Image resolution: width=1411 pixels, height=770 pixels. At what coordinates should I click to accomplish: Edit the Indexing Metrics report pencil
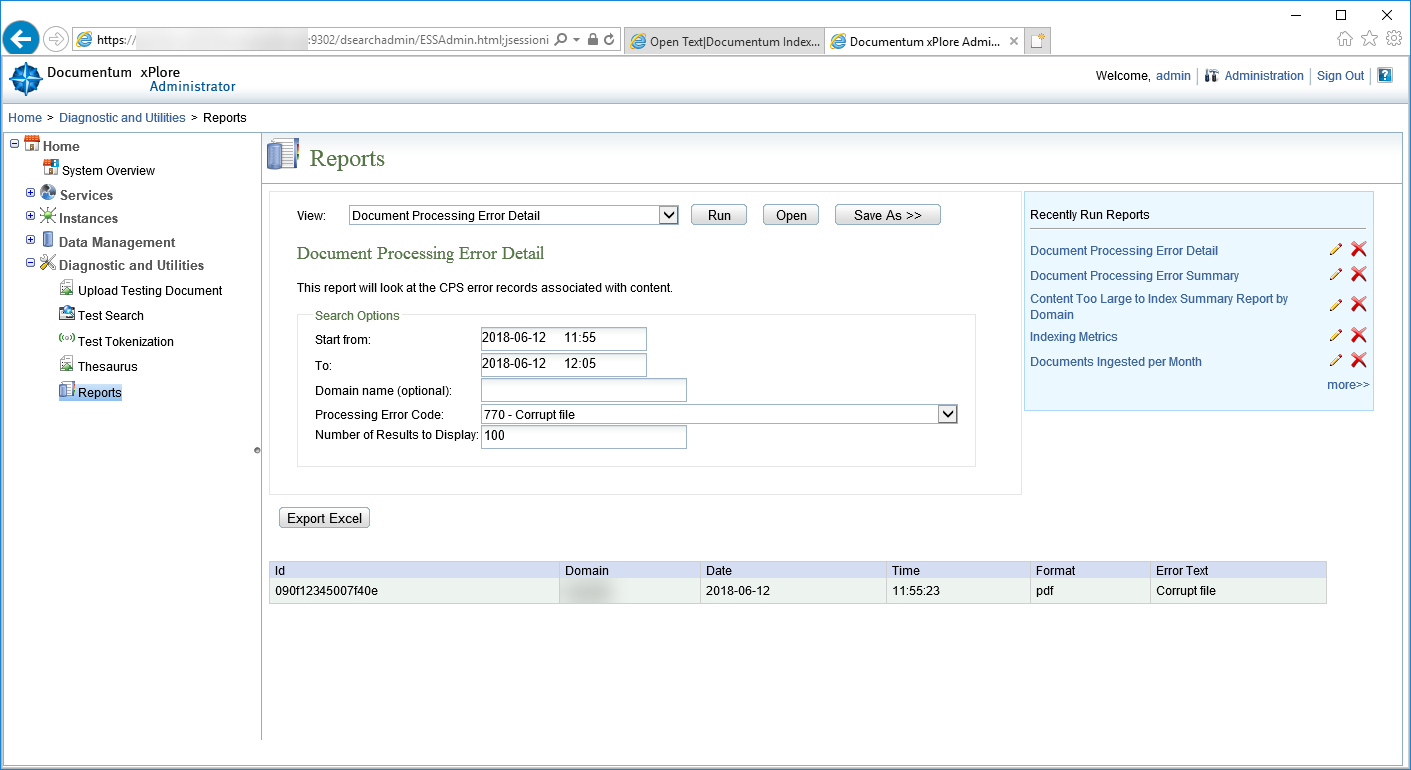[1335, 336]
